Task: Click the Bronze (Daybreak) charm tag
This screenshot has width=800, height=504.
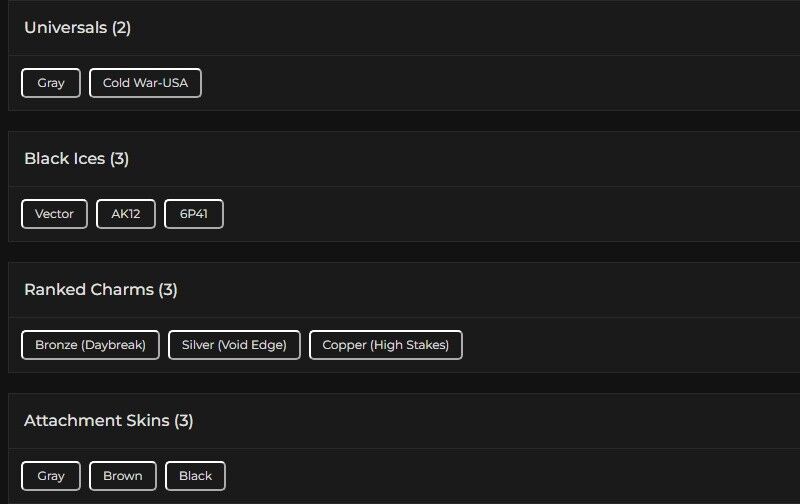Action: pyautogui.click(x=90, y=345)
